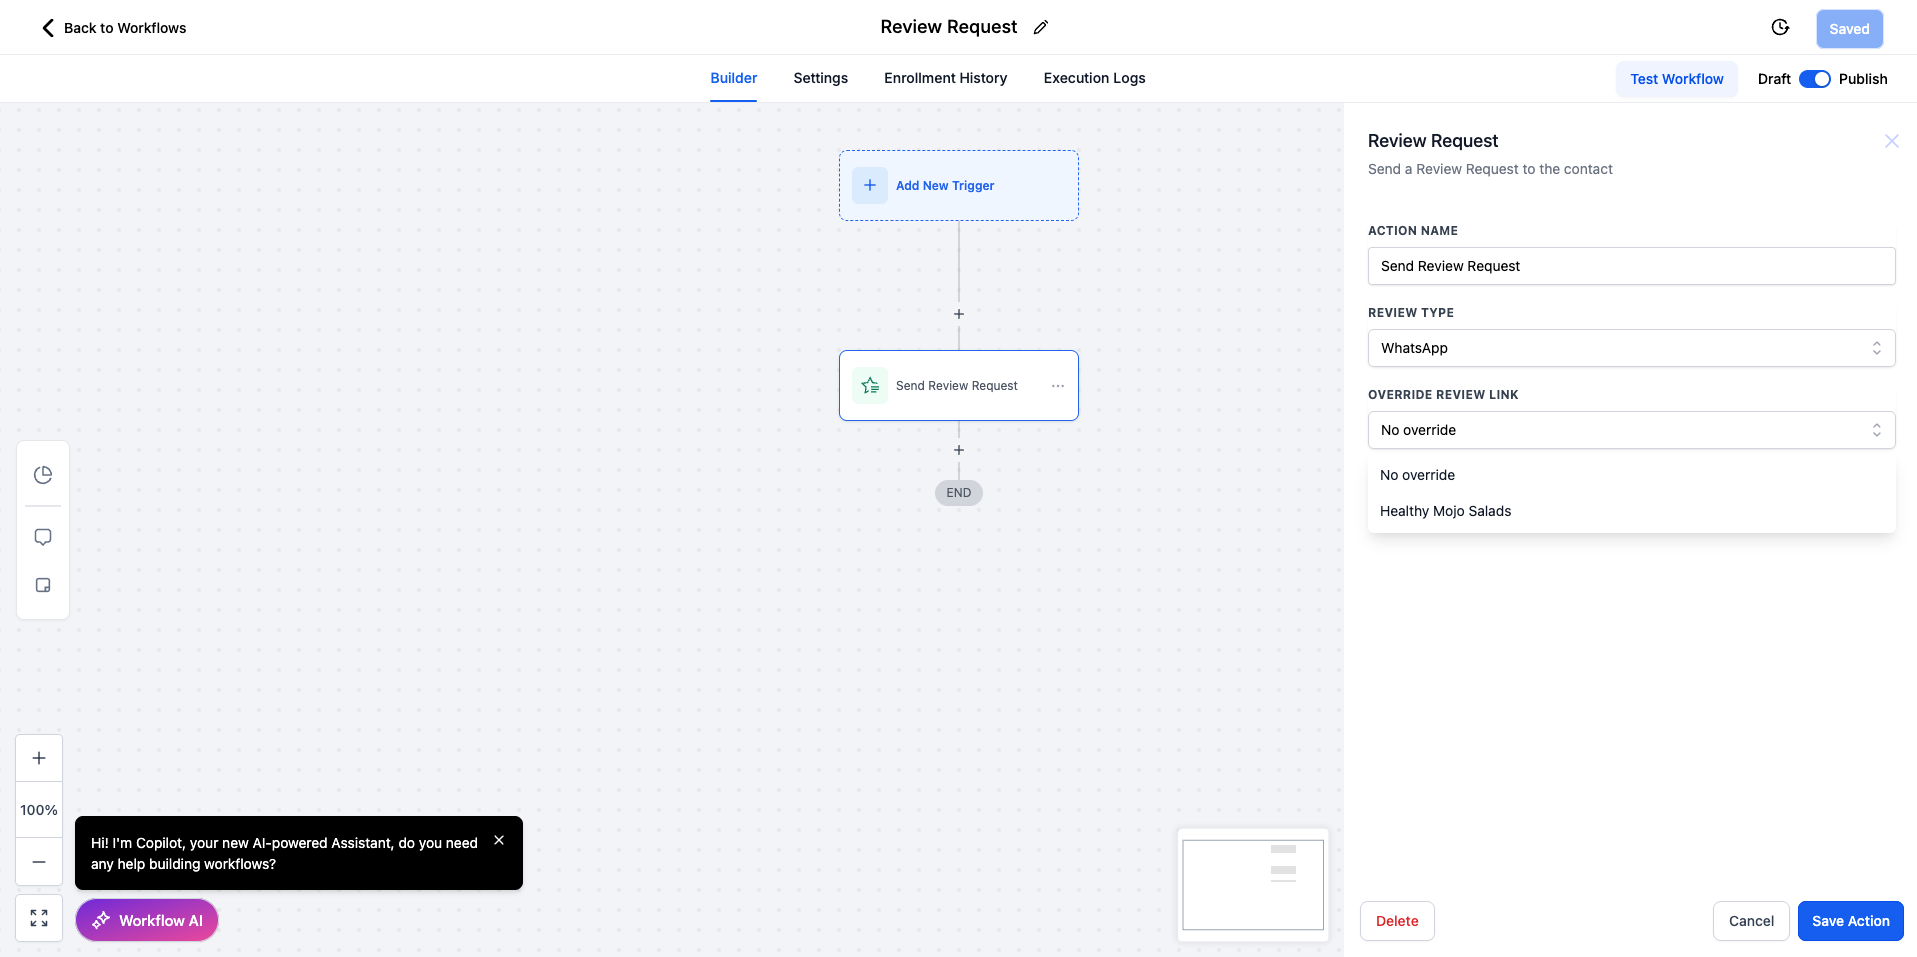1917x957 pixels.
Task: Toggle the Draft/Publish switch
Action: click(x=1814, y=79)
